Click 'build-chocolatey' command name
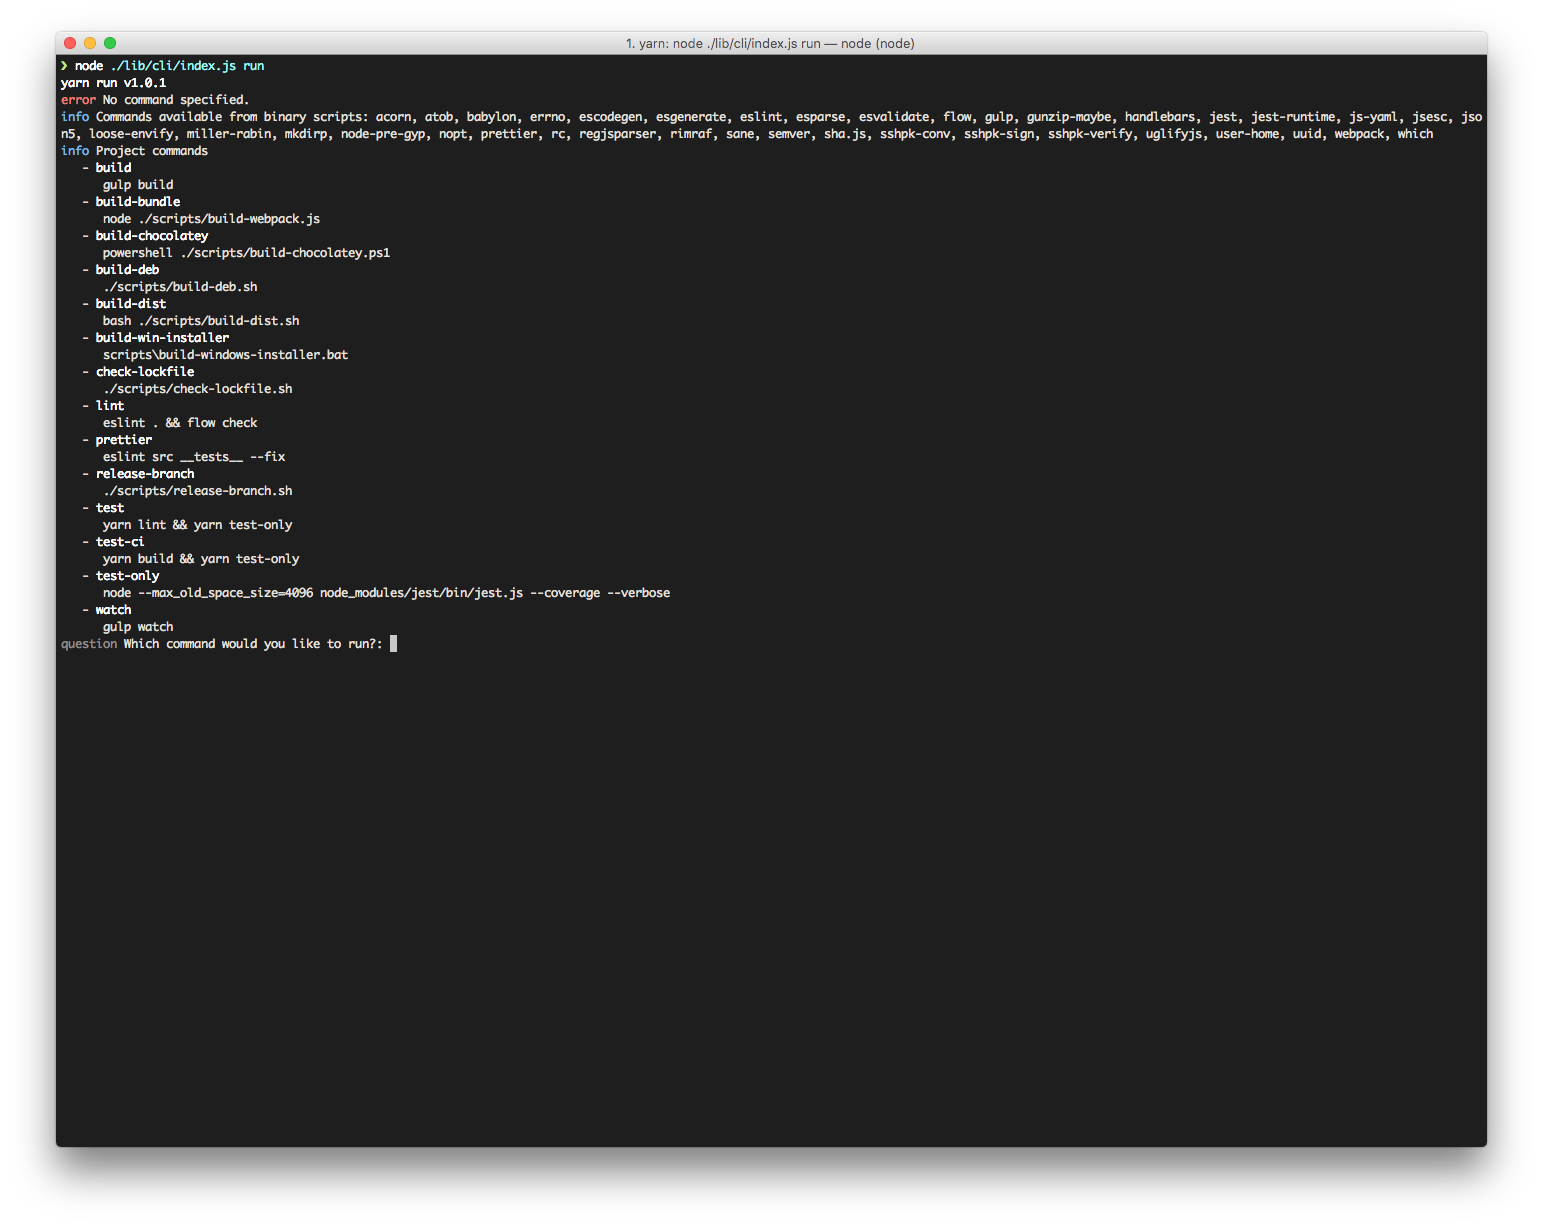1543x1227 pixels. coord(152,236)
